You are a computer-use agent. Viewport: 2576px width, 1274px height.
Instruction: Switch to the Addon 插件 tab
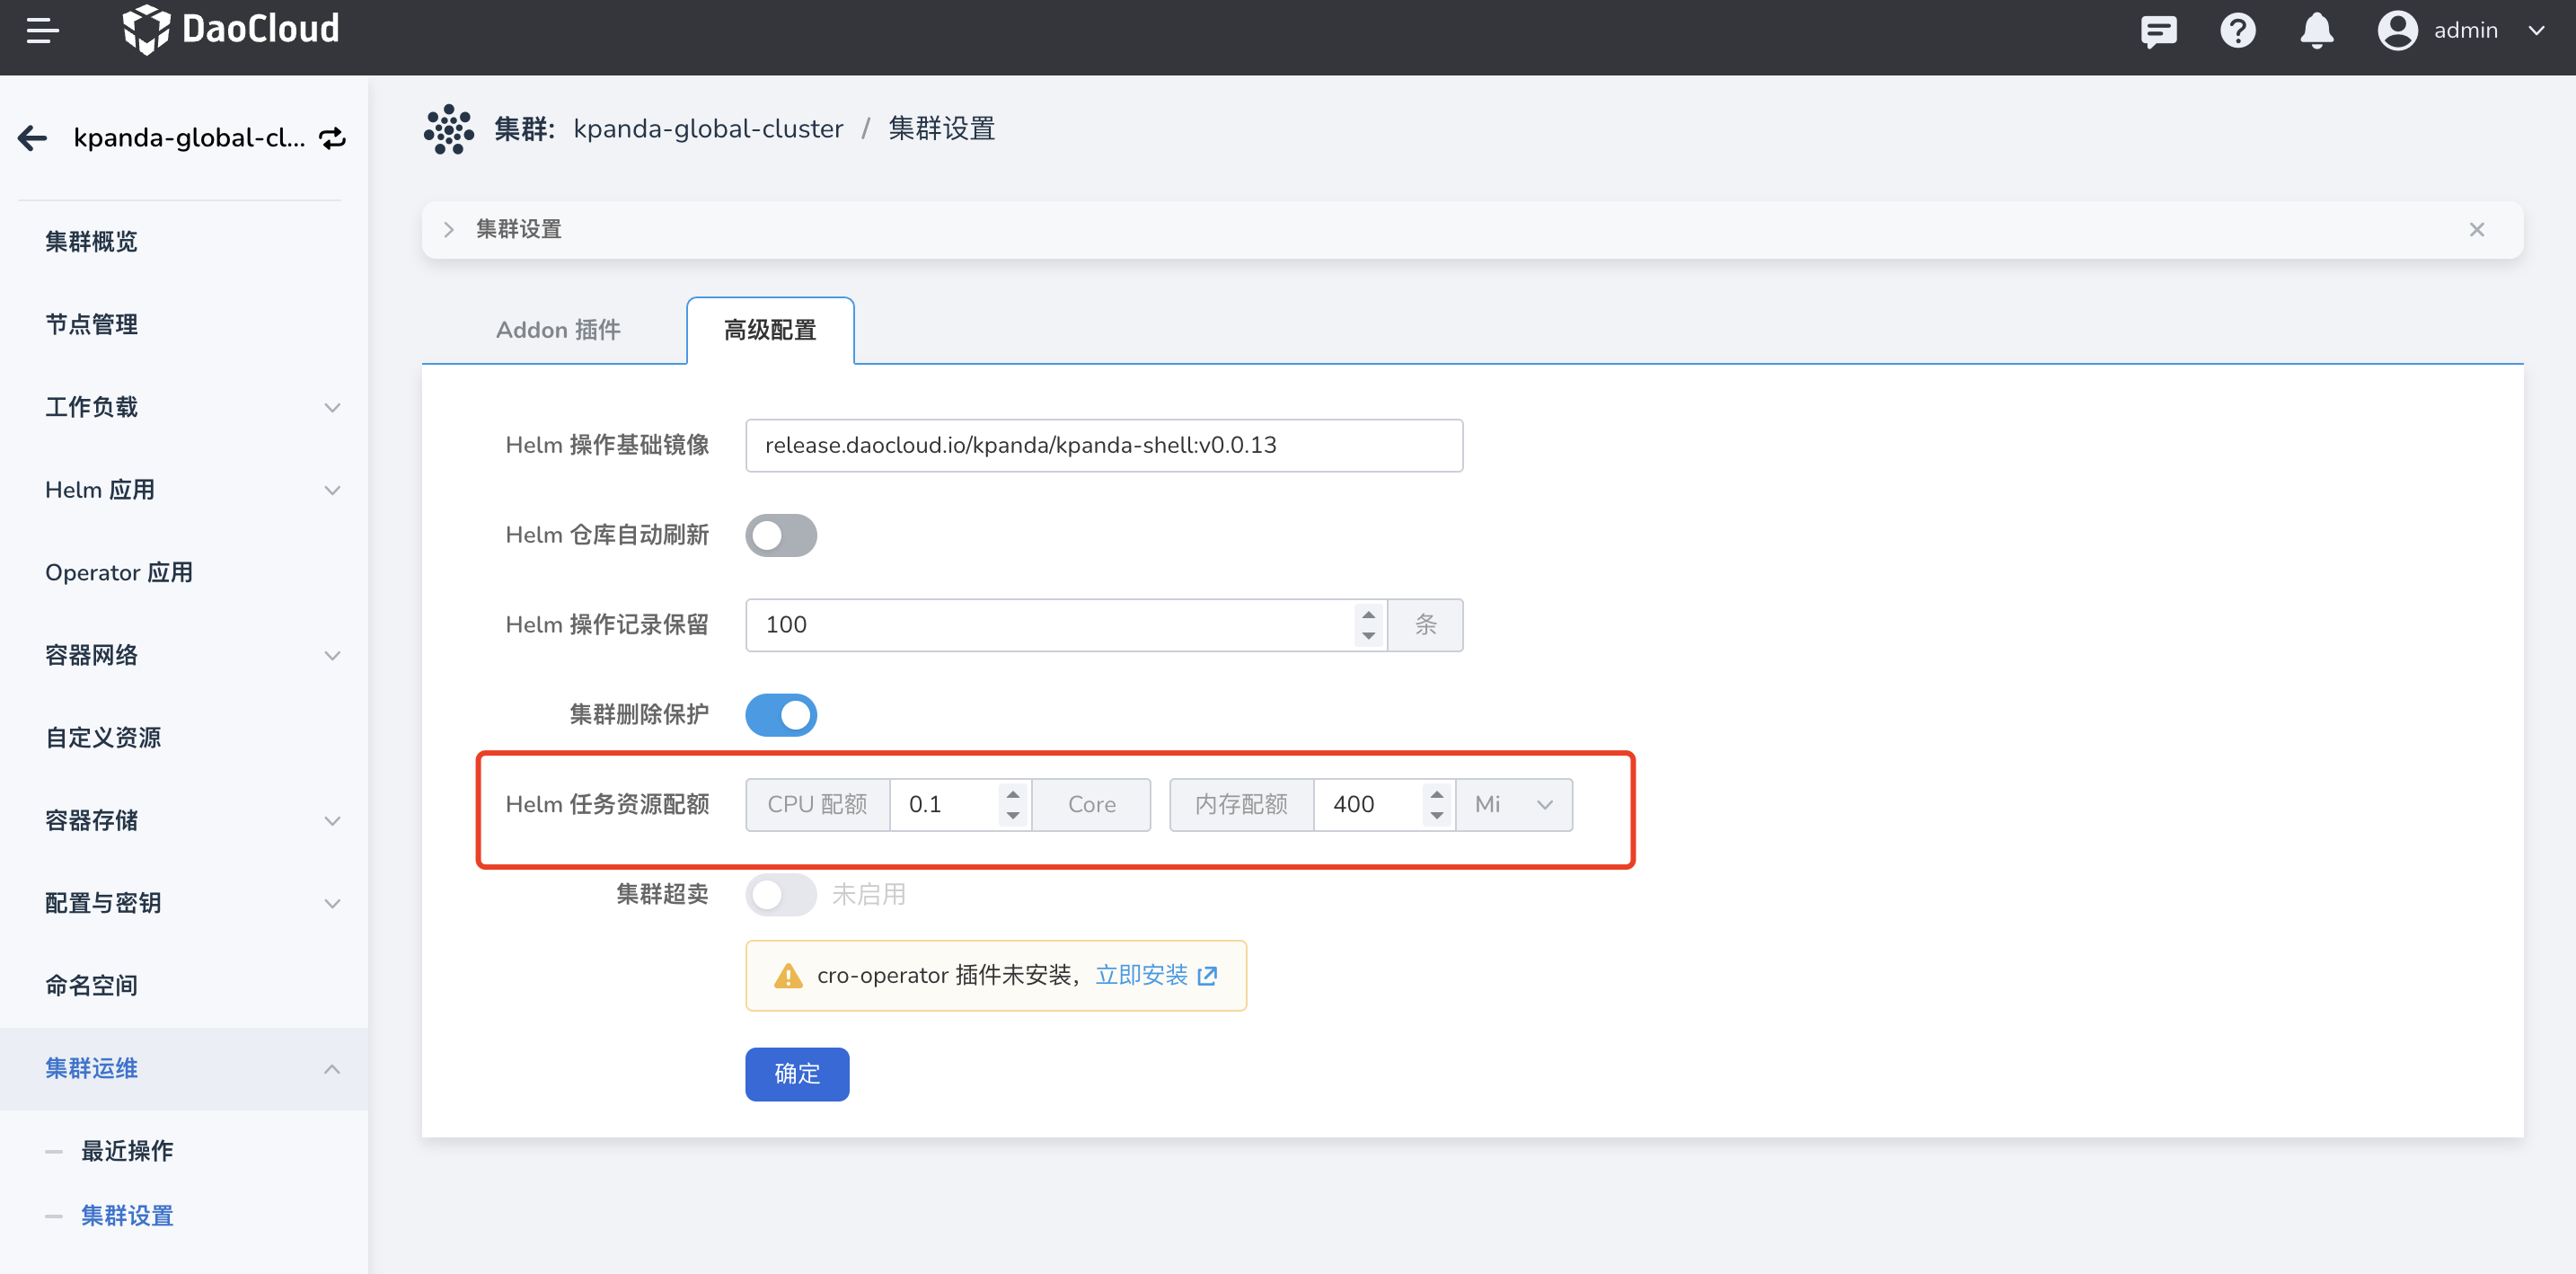pyautogui.click(x=557, y=330)
